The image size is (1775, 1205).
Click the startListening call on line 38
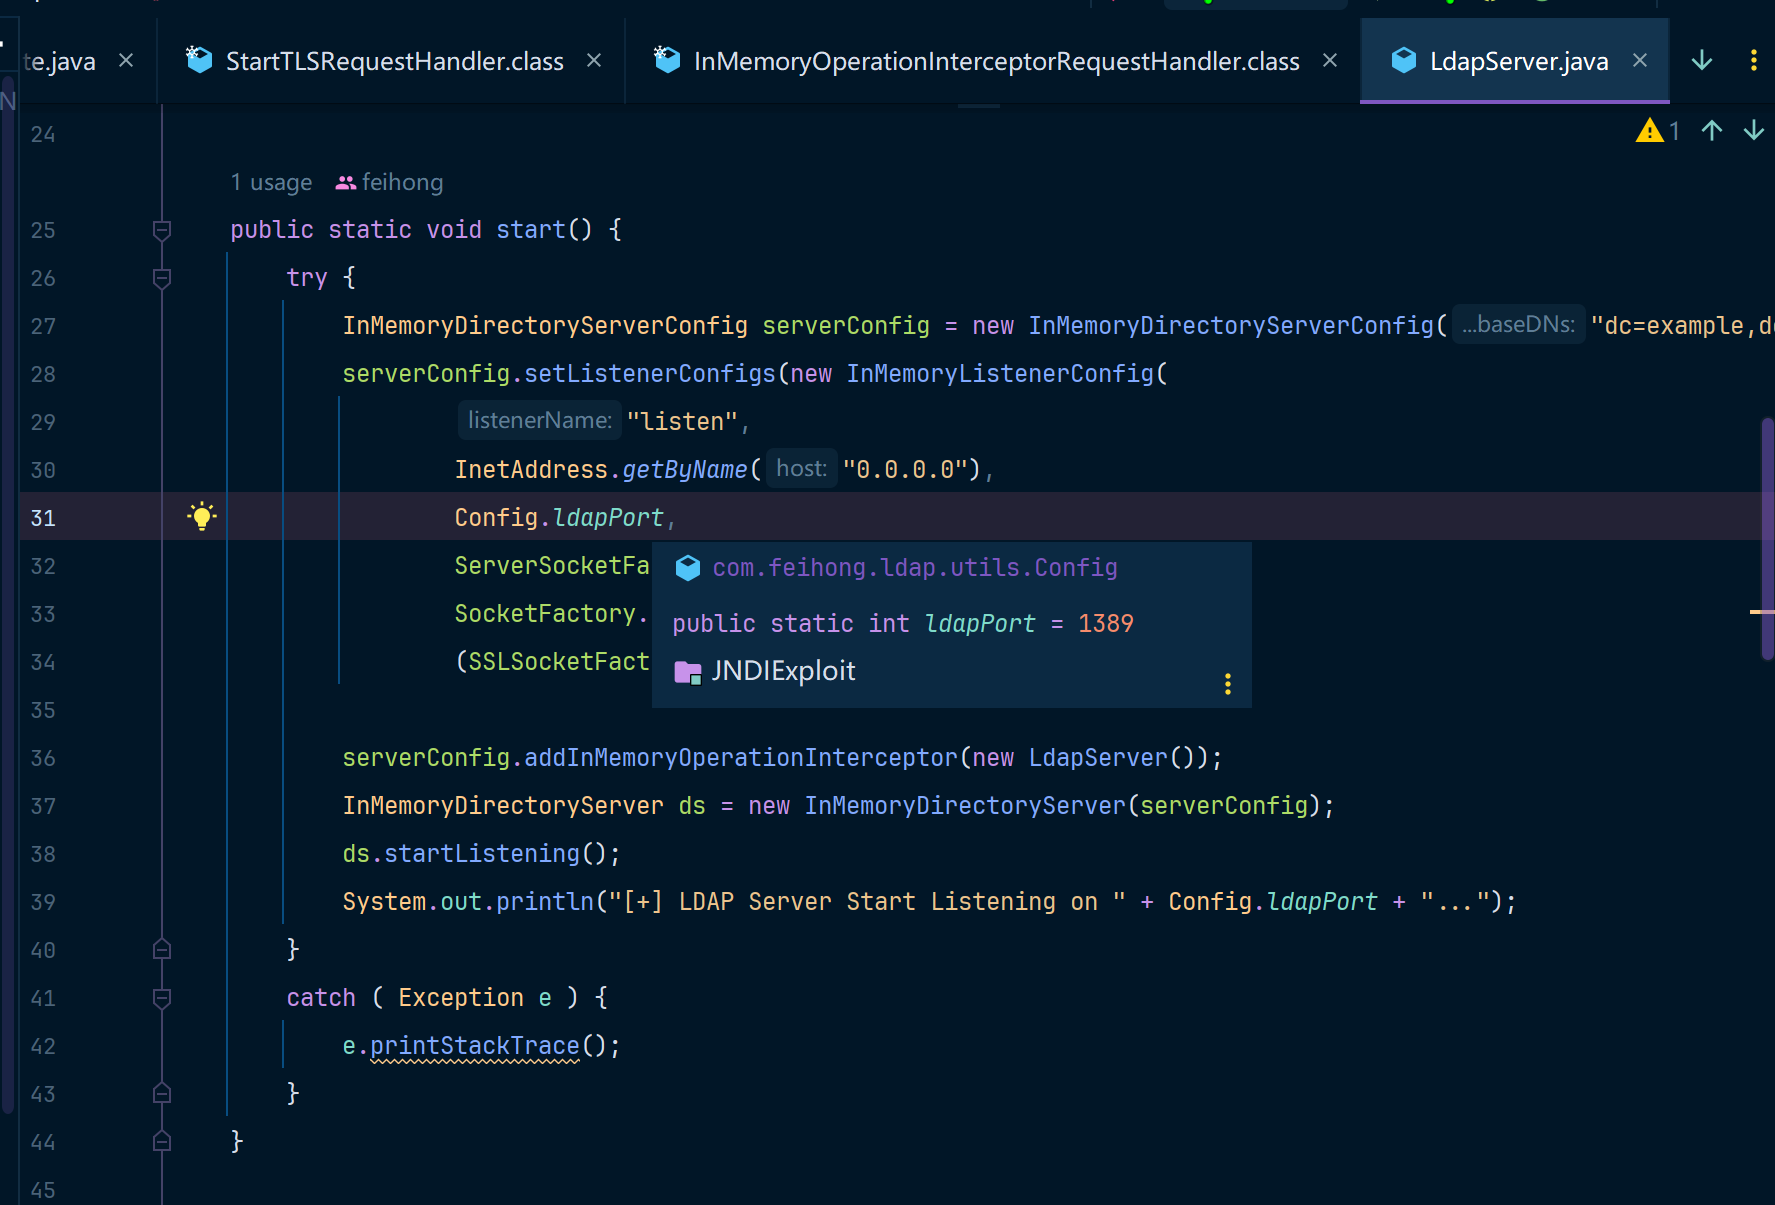[482, 854]
